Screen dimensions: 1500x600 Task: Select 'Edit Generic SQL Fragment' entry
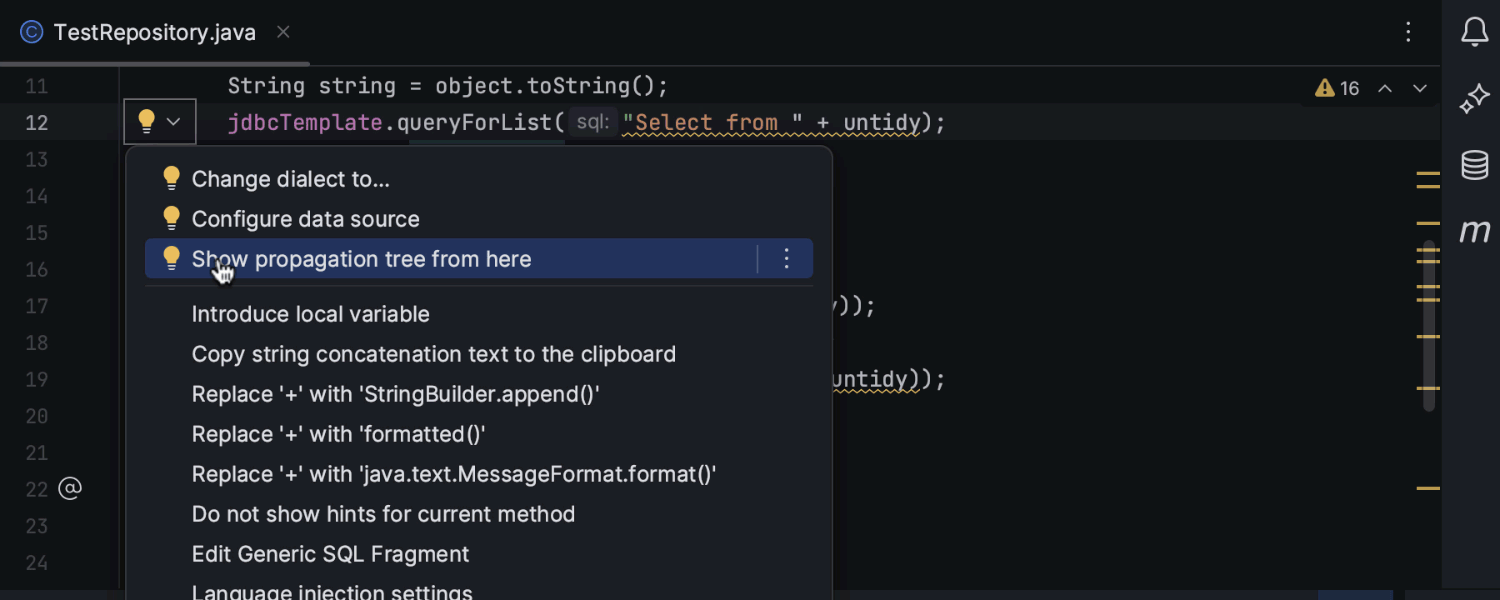pos(330,554)
